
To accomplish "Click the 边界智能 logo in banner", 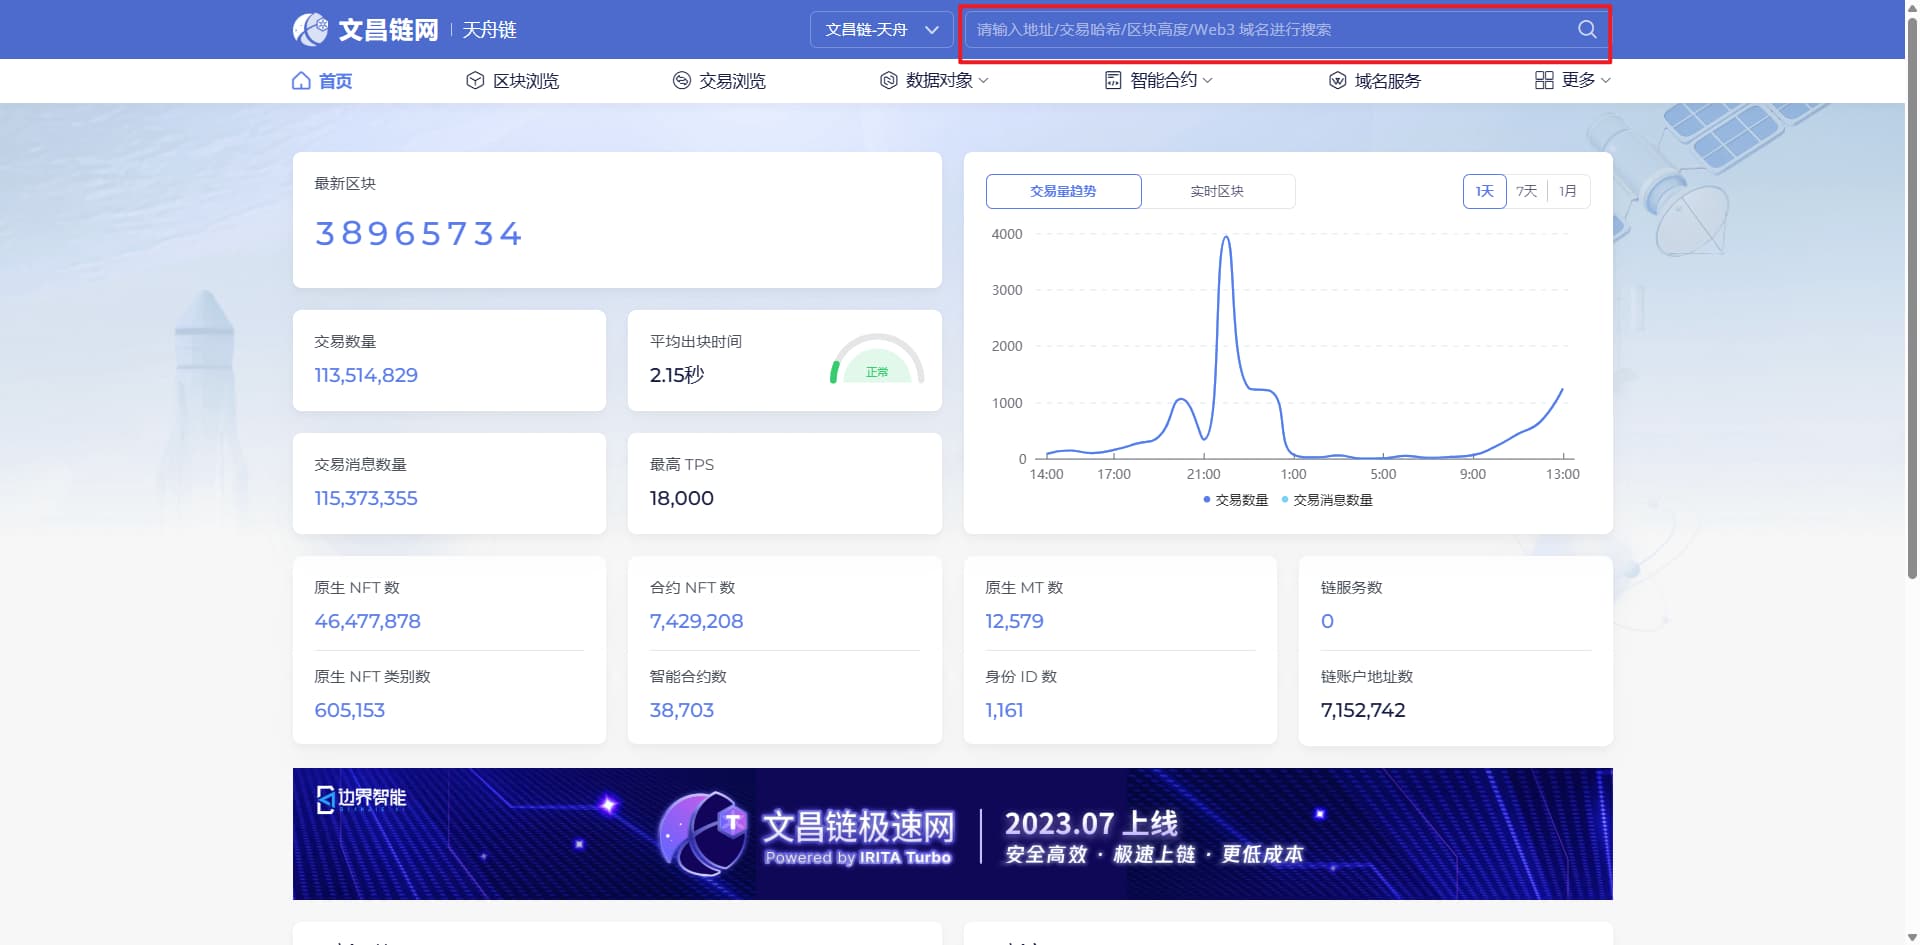I will coord(361,798).
